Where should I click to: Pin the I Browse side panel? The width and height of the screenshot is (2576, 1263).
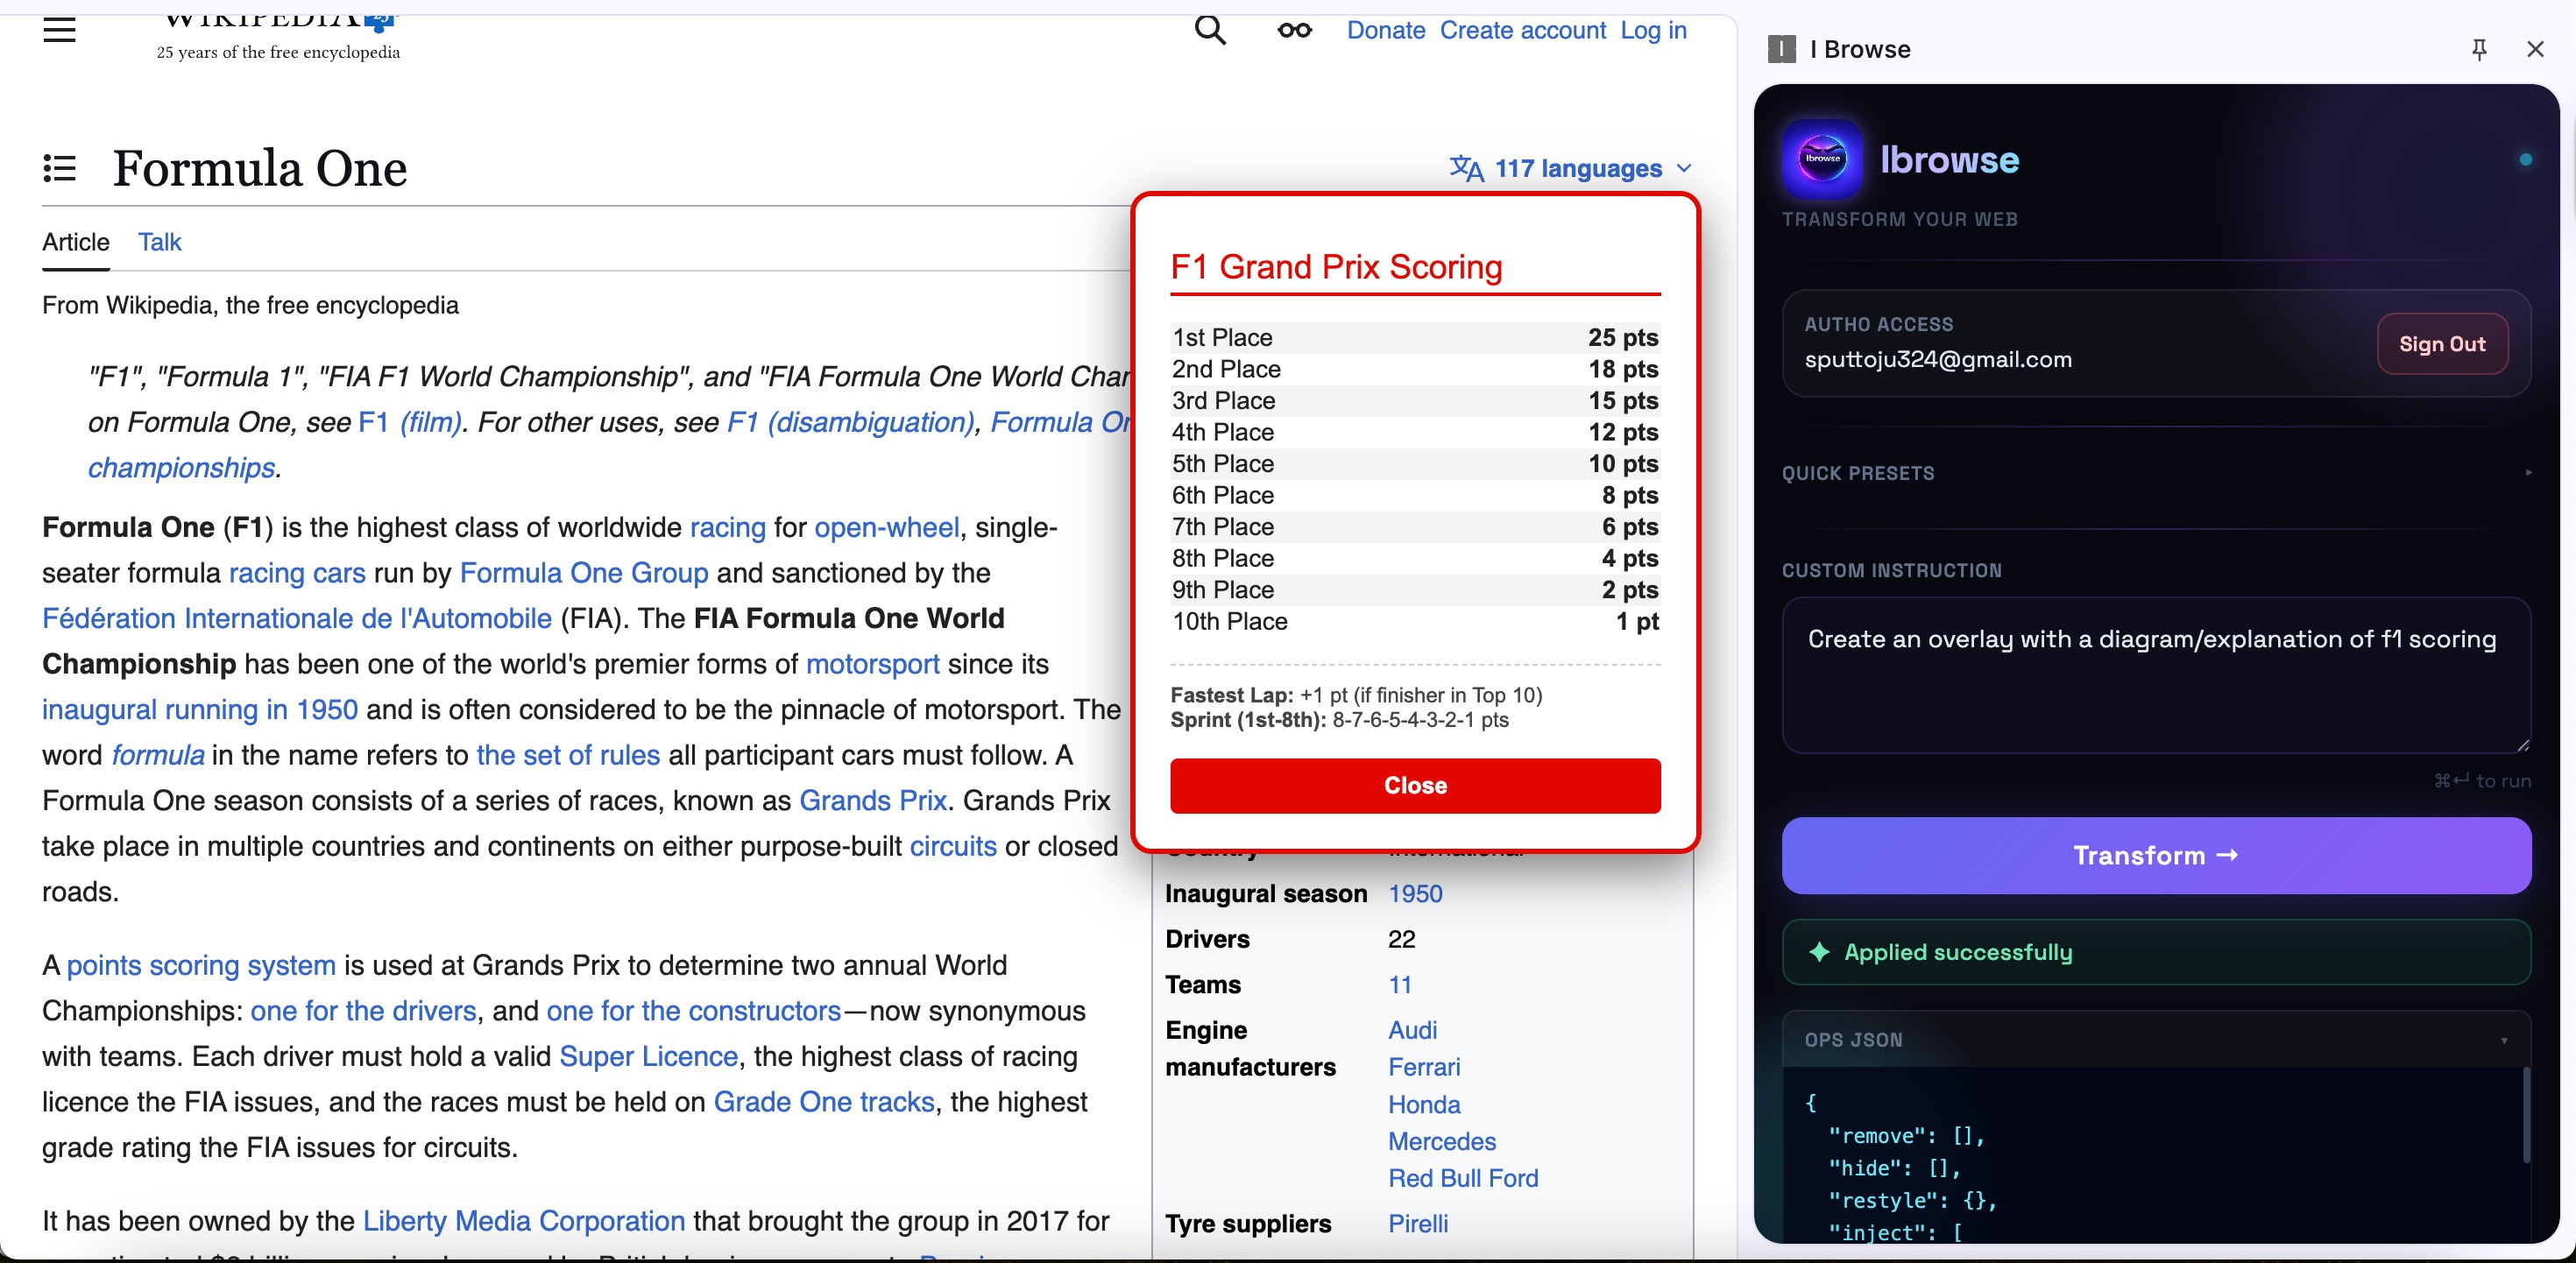pyautogui.click(x=2479, y=49)
